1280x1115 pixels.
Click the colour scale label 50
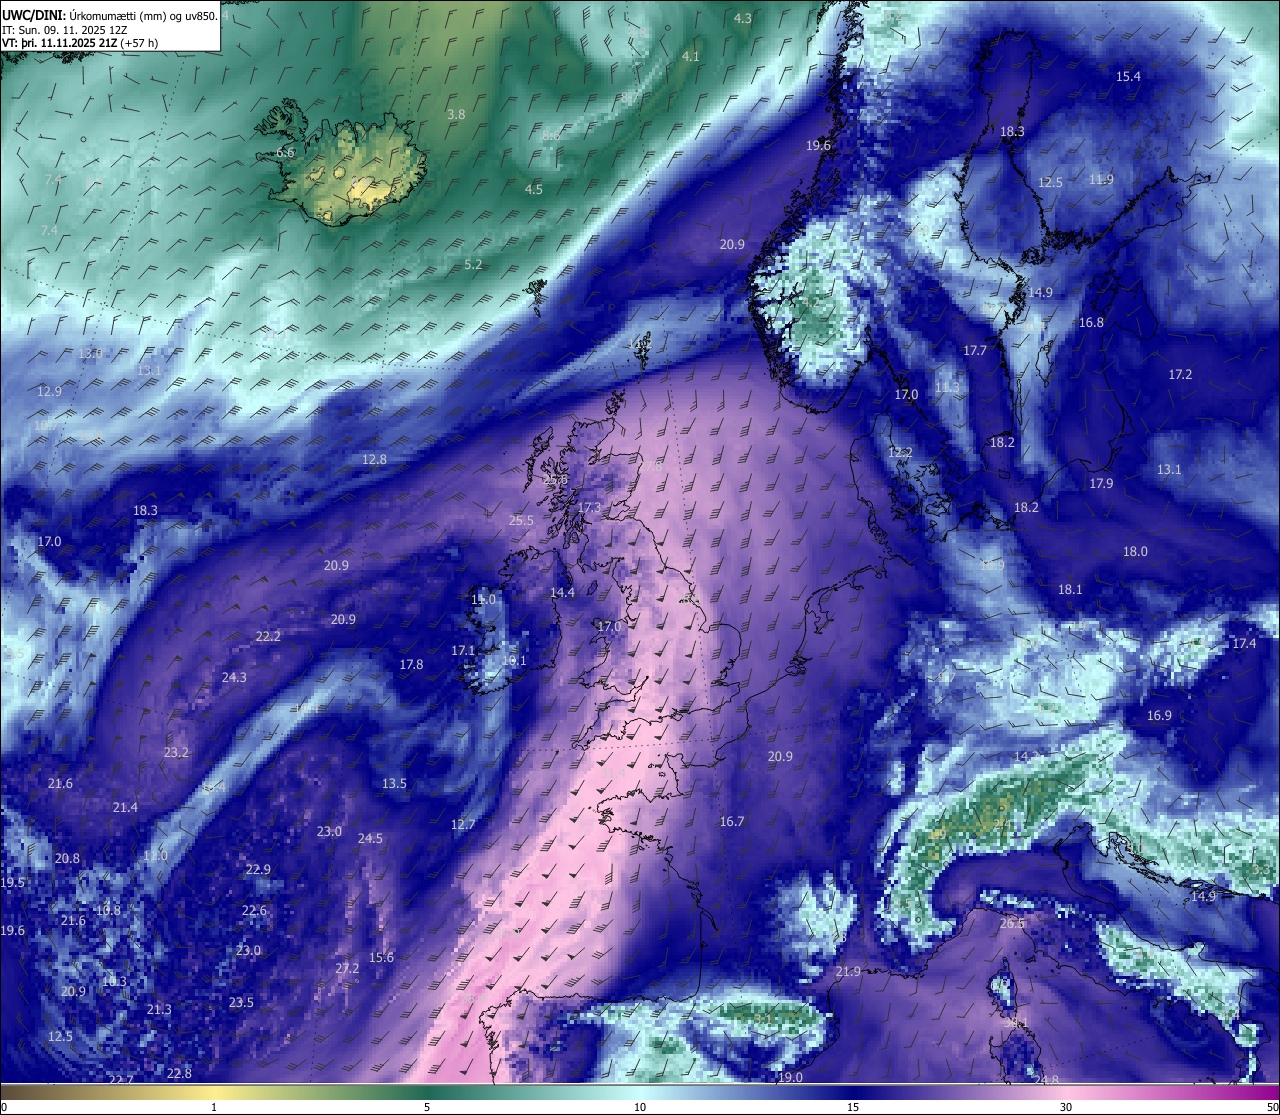coord(1271,1107)
